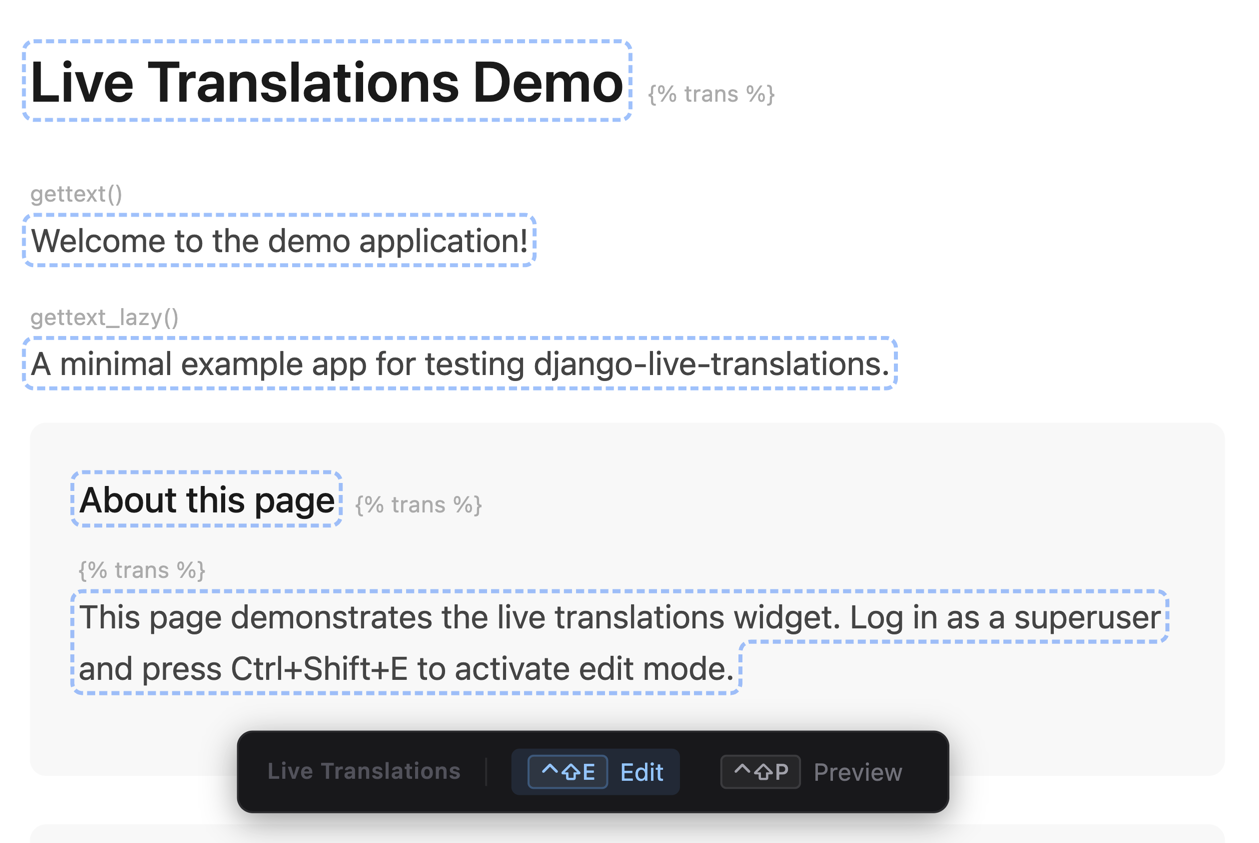Click the Ctrl+Shift+E keycap badge for Edit
This screenshot has height=843, width=1259.
tap(567, 772)
